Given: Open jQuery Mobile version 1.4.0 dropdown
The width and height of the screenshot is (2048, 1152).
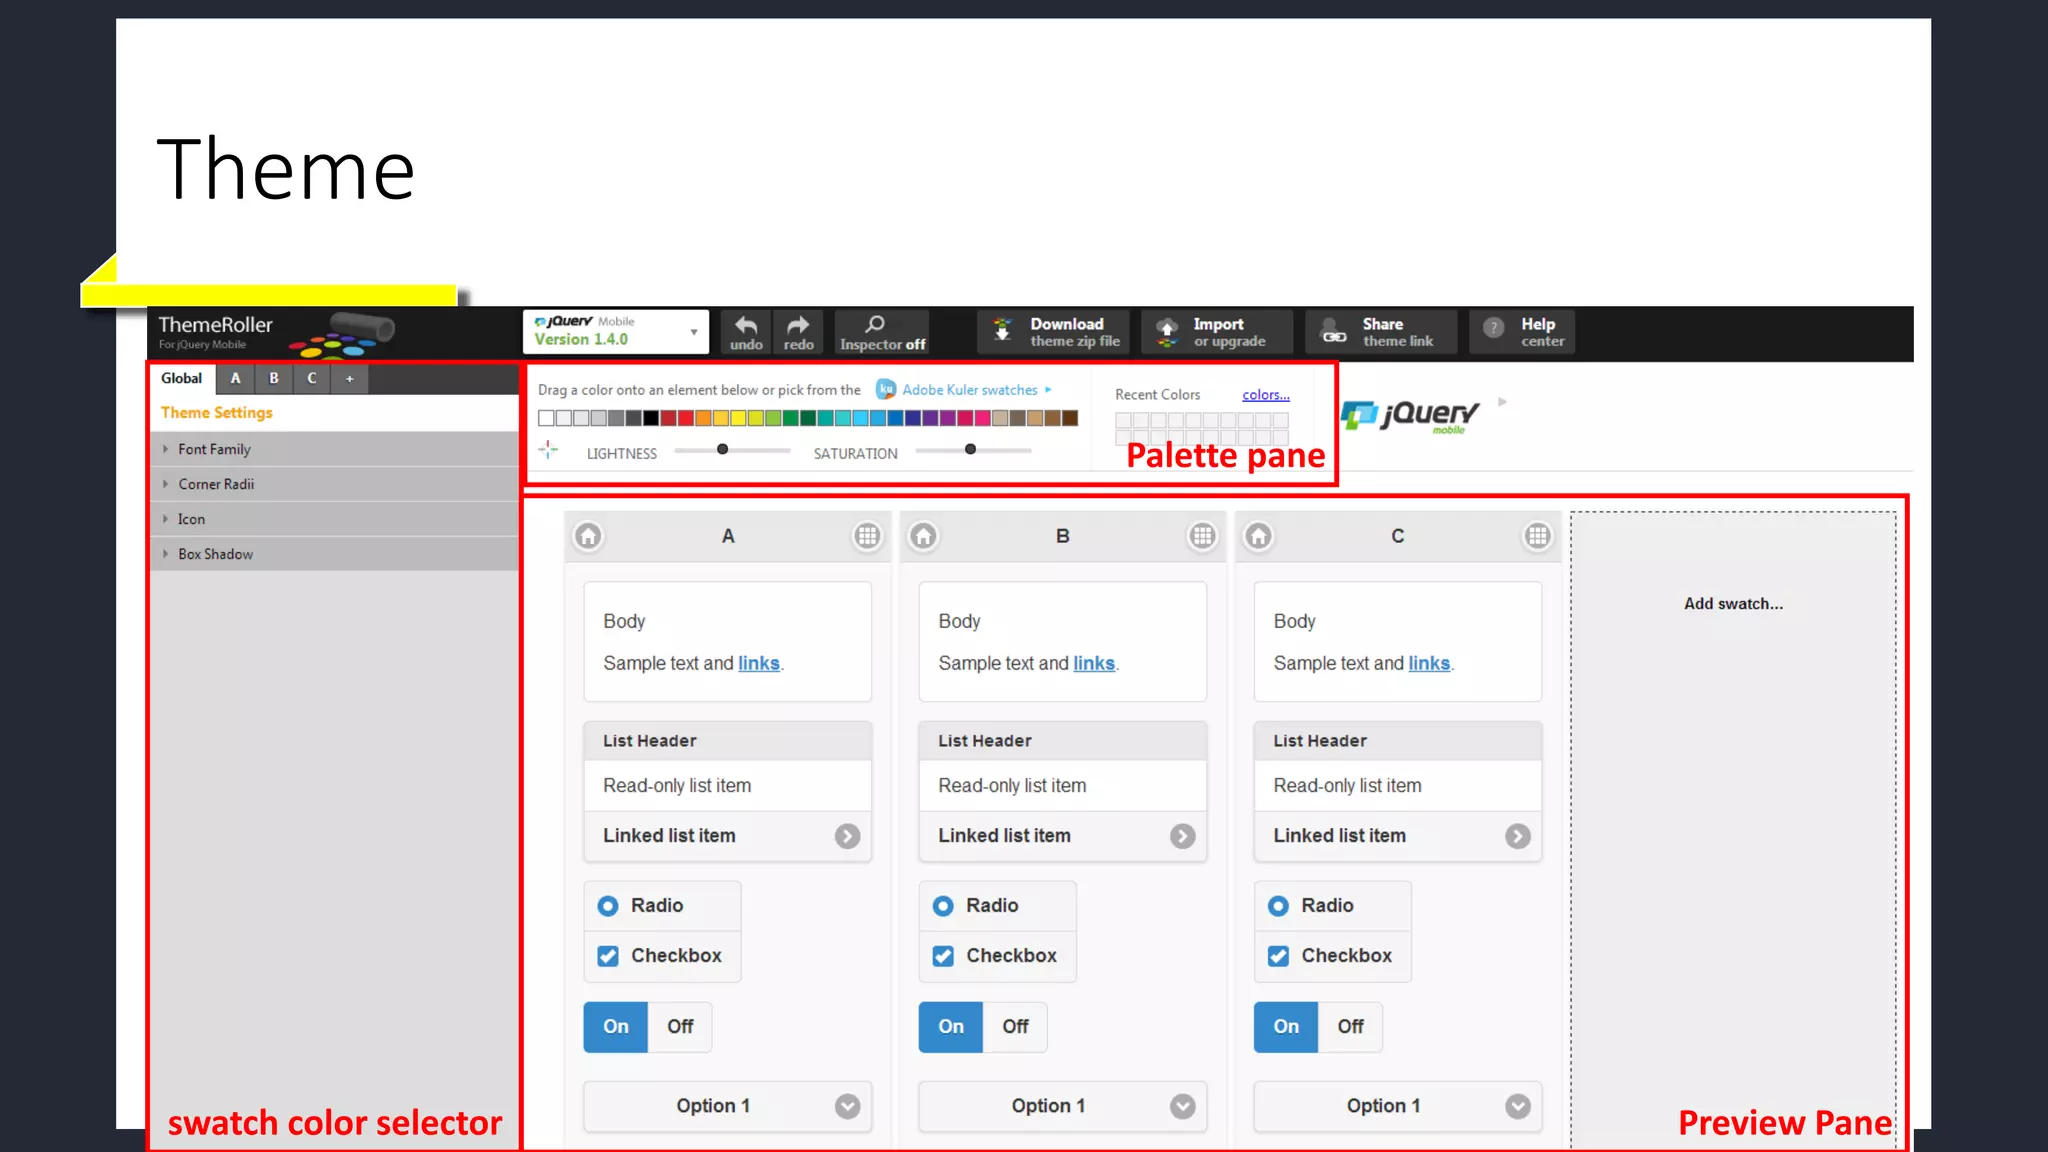Looking at the screenshot, I should 615,332.
